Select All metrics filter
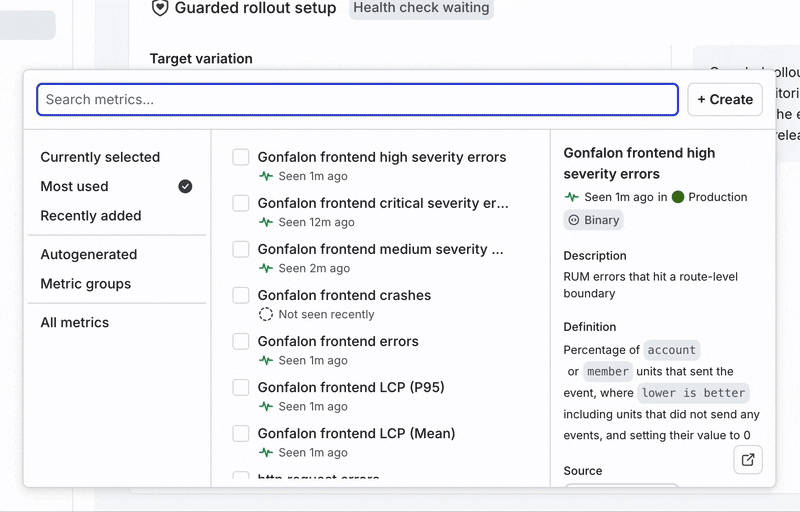800x512 pixels. pos(75,322)
